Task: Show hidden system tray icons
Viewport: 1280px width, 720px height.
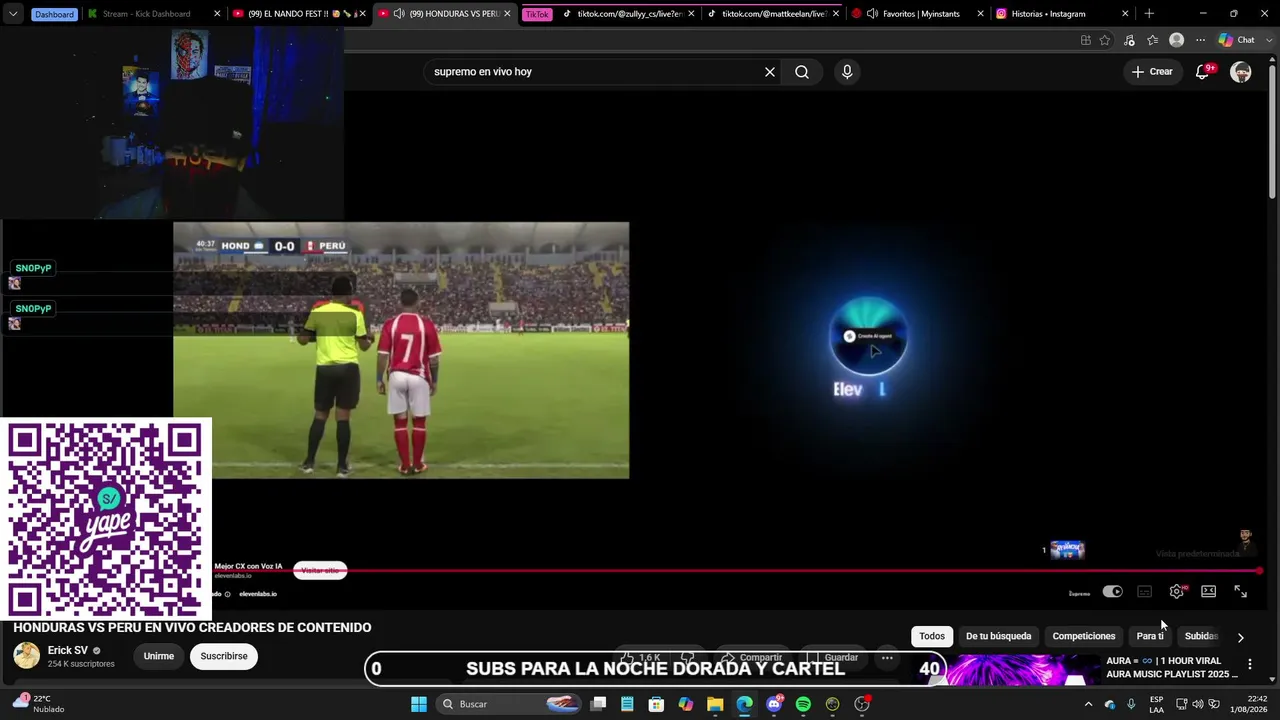Action: 1089,704
